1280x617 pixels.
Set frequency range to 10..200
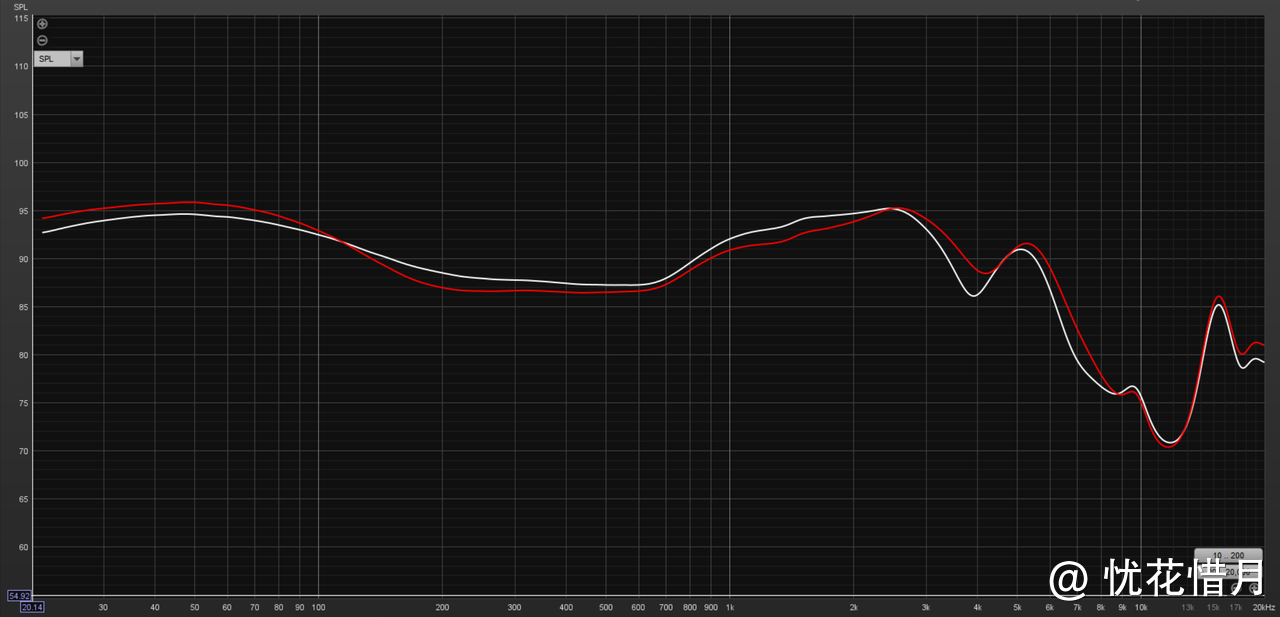coord(1228,556)
